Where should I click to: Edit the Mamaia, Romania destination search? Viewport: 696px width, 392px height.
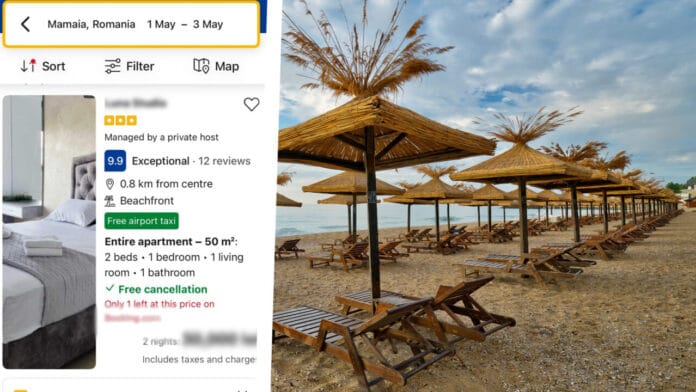pos(91,24)
